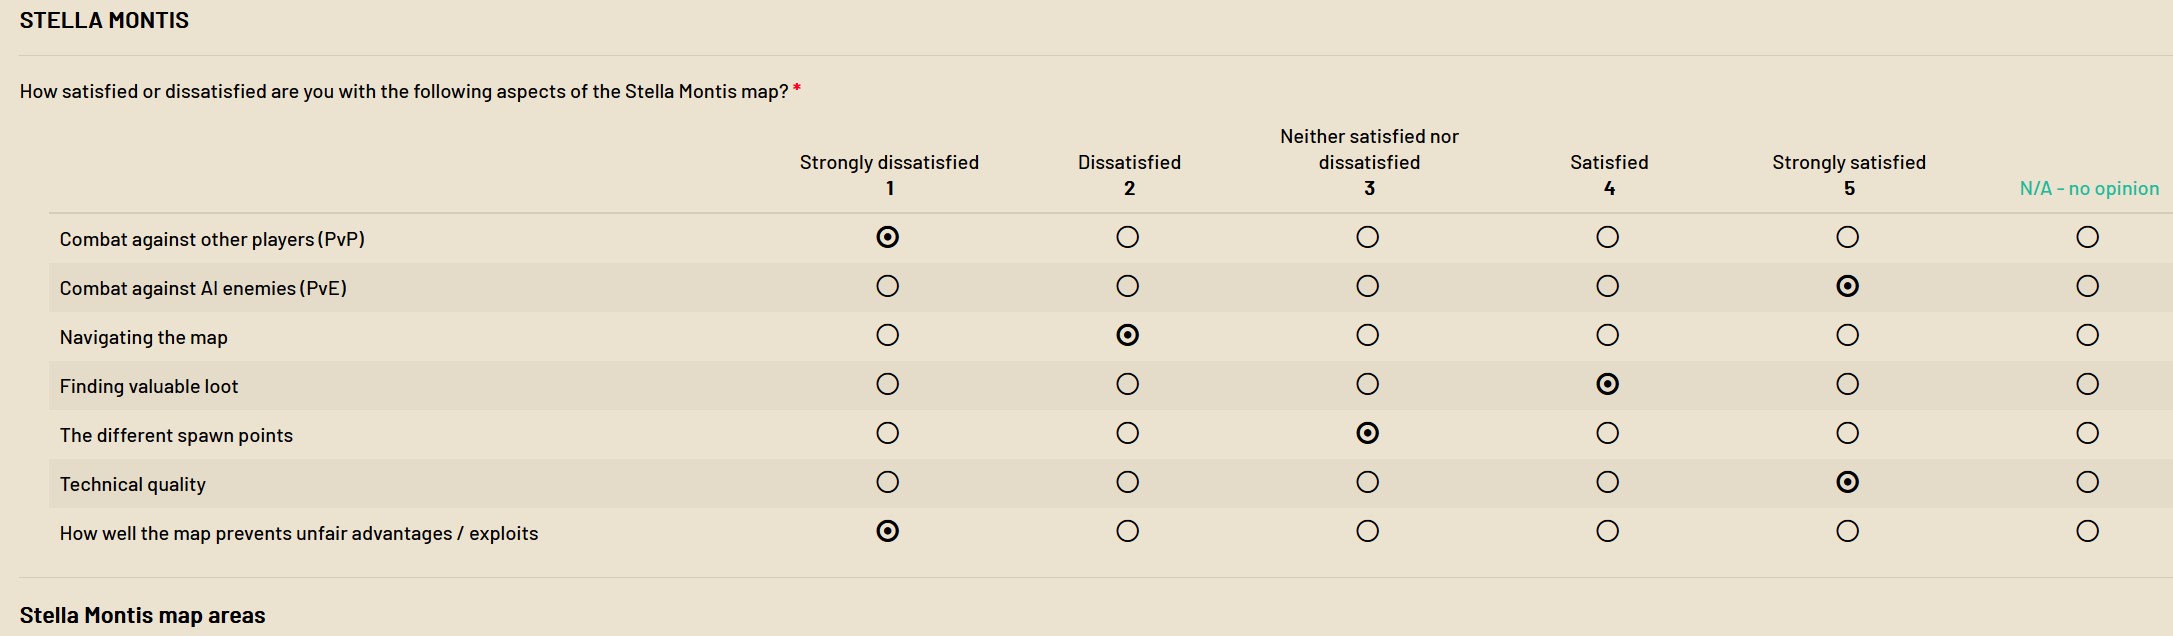Screen dimensions: 2173x636
Task: Rate Navigating the map as Strongly dissatisfied
Action: pos(887,335)
